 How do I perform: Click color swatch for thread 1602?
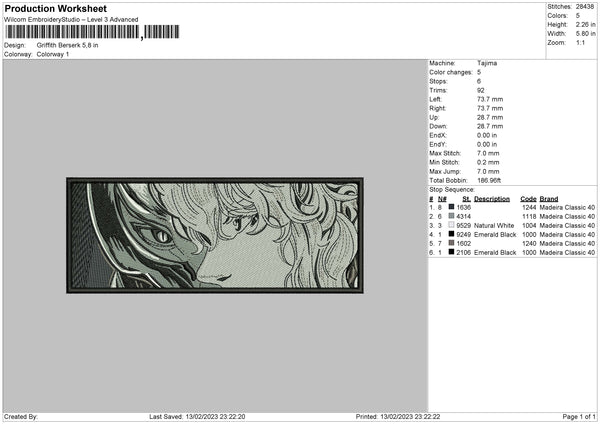452,243
